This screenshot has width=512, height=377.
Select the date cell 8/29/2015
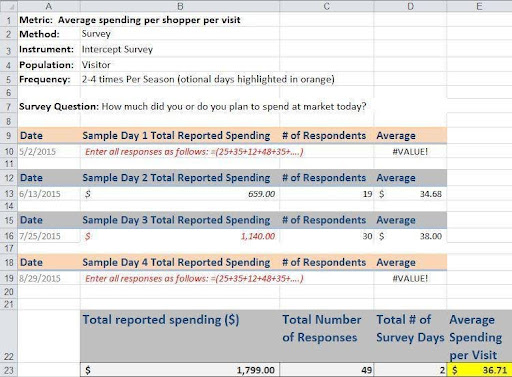49,278
